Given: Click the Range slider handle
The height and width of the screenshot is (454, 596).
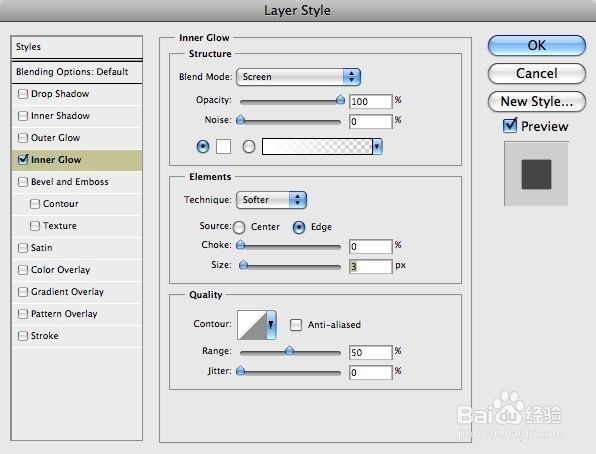Looking at the screenshot, I should click(x=289, y=351).
